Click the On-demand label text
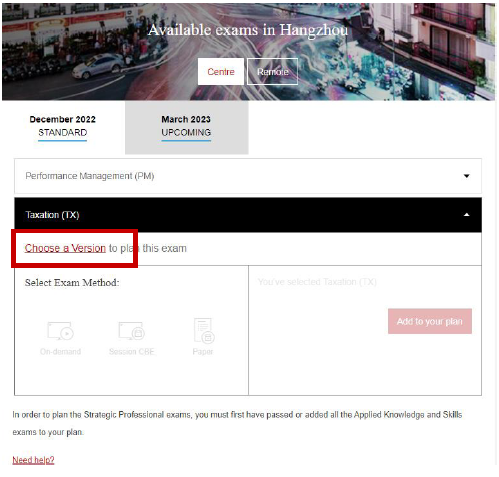The image size is (499, 477). coord(60,352)
